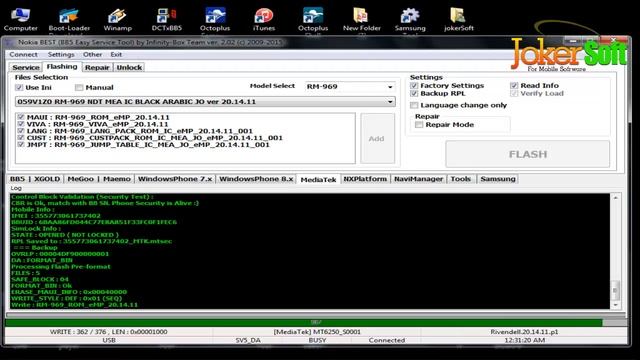Switch to the NXPlatform tab
The image size is (640, 360).
click(365, 179)
